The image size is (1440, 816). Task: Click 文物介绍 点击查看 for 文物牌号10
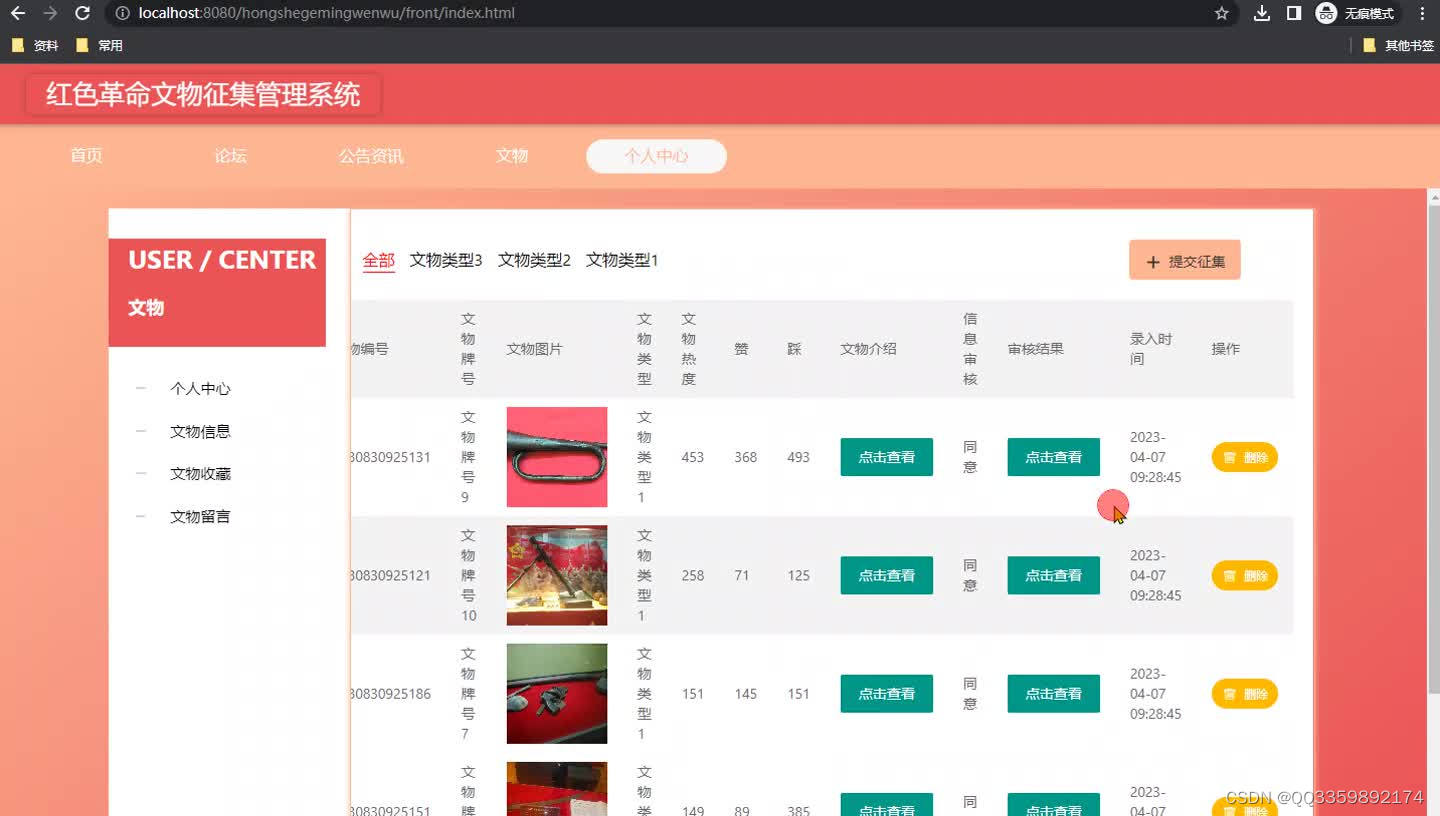coord(887,575)
